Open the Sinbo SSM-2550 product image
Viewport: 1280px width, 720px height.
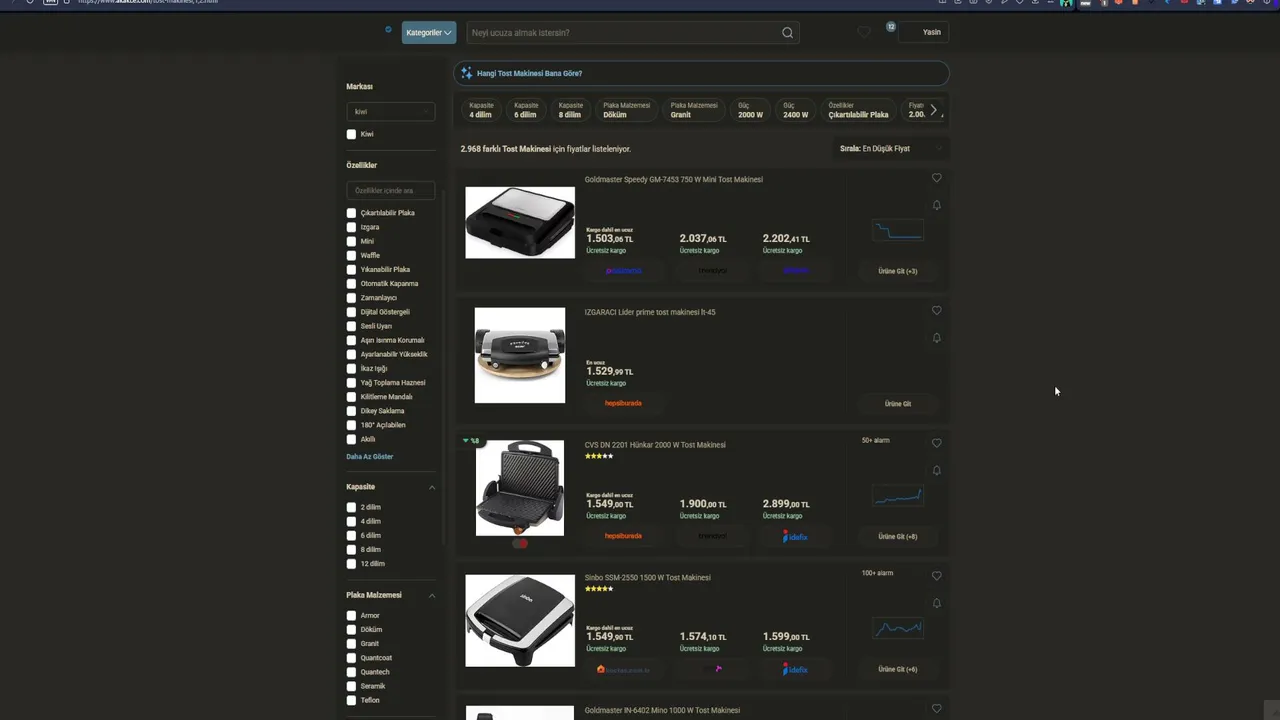[x=520, y=620]
